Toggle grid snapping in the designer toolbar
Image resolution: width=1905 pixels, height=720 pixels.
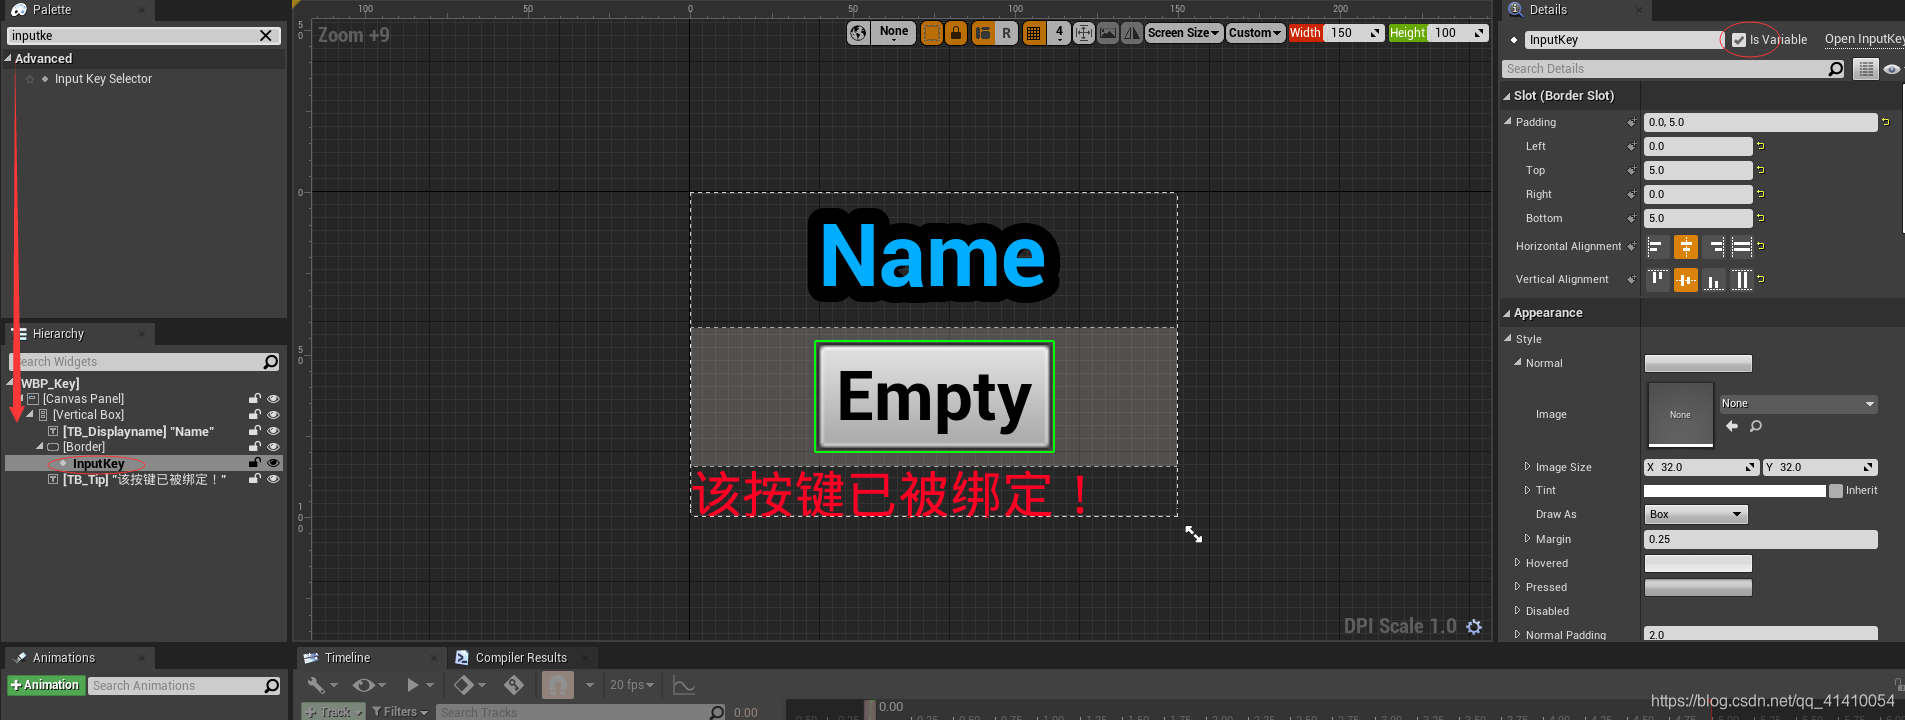[x=1034, y=33]
